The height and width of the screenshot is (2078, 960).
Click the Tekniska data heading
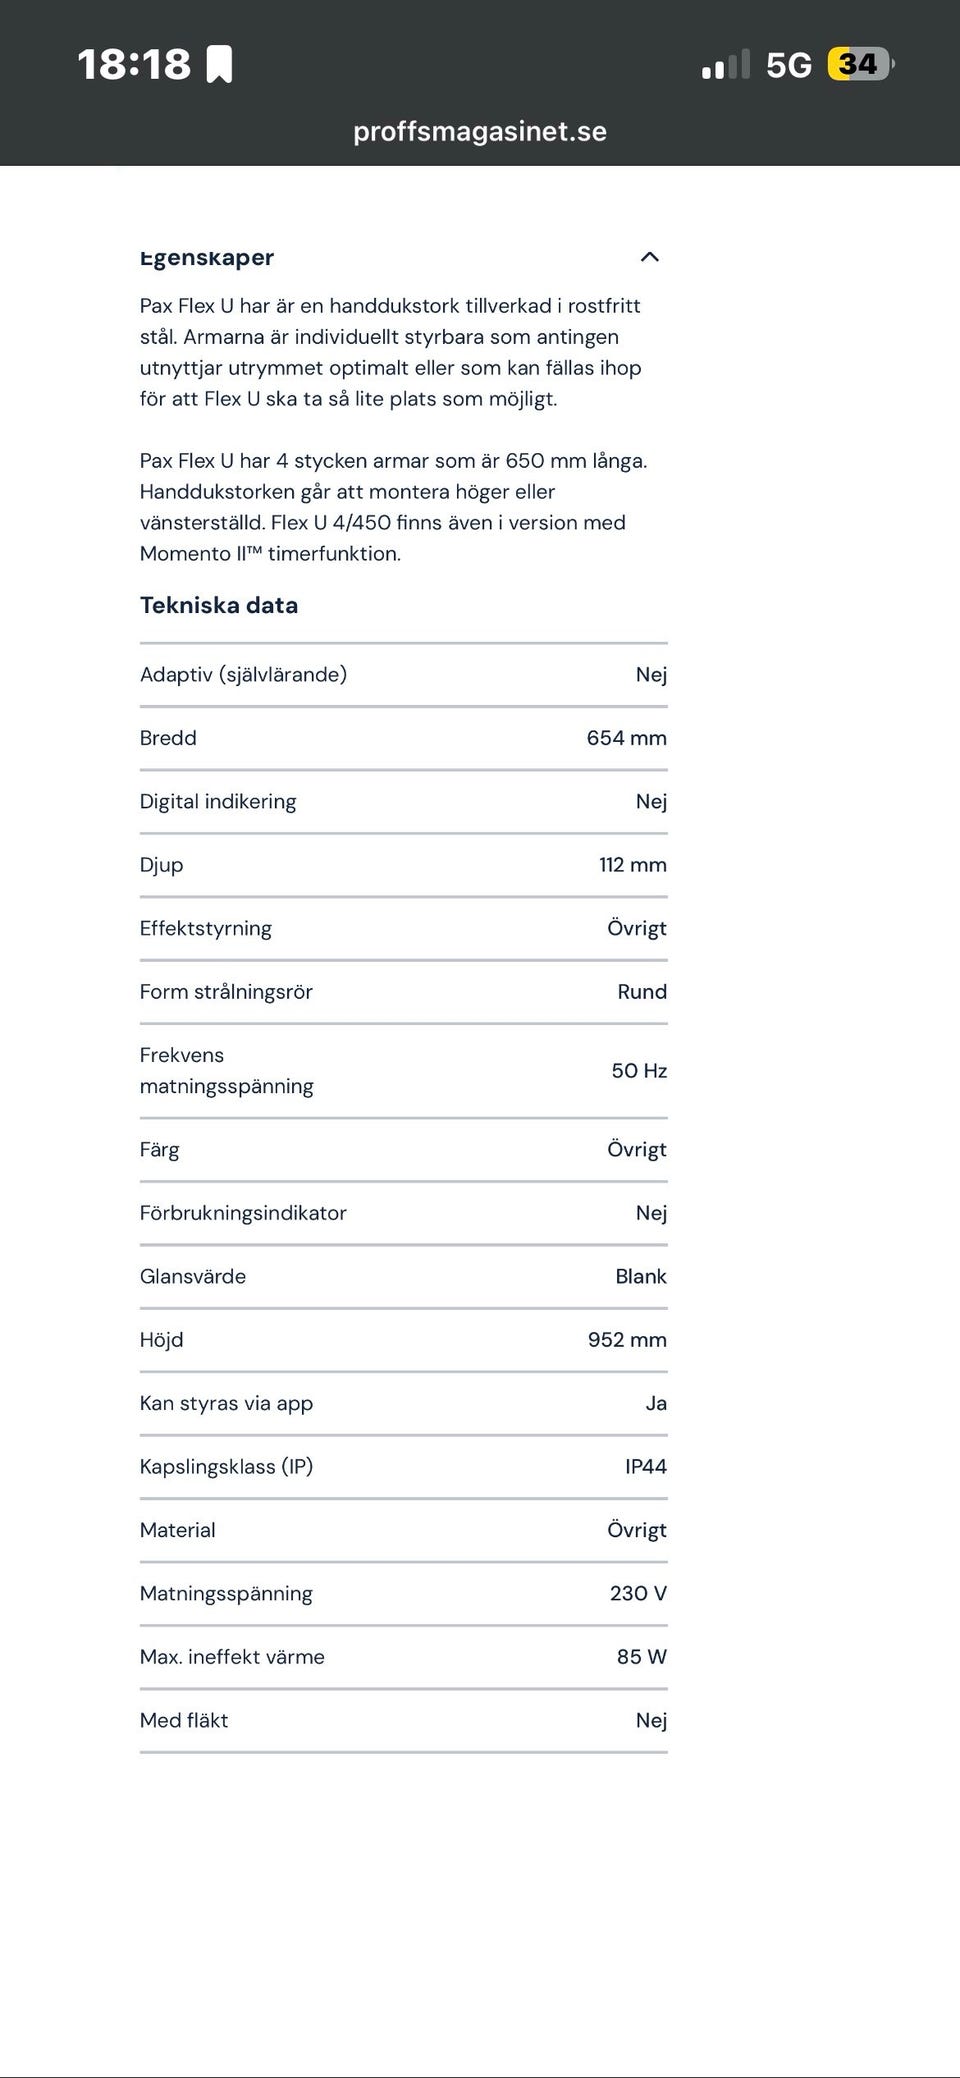[x=219, y=605]
